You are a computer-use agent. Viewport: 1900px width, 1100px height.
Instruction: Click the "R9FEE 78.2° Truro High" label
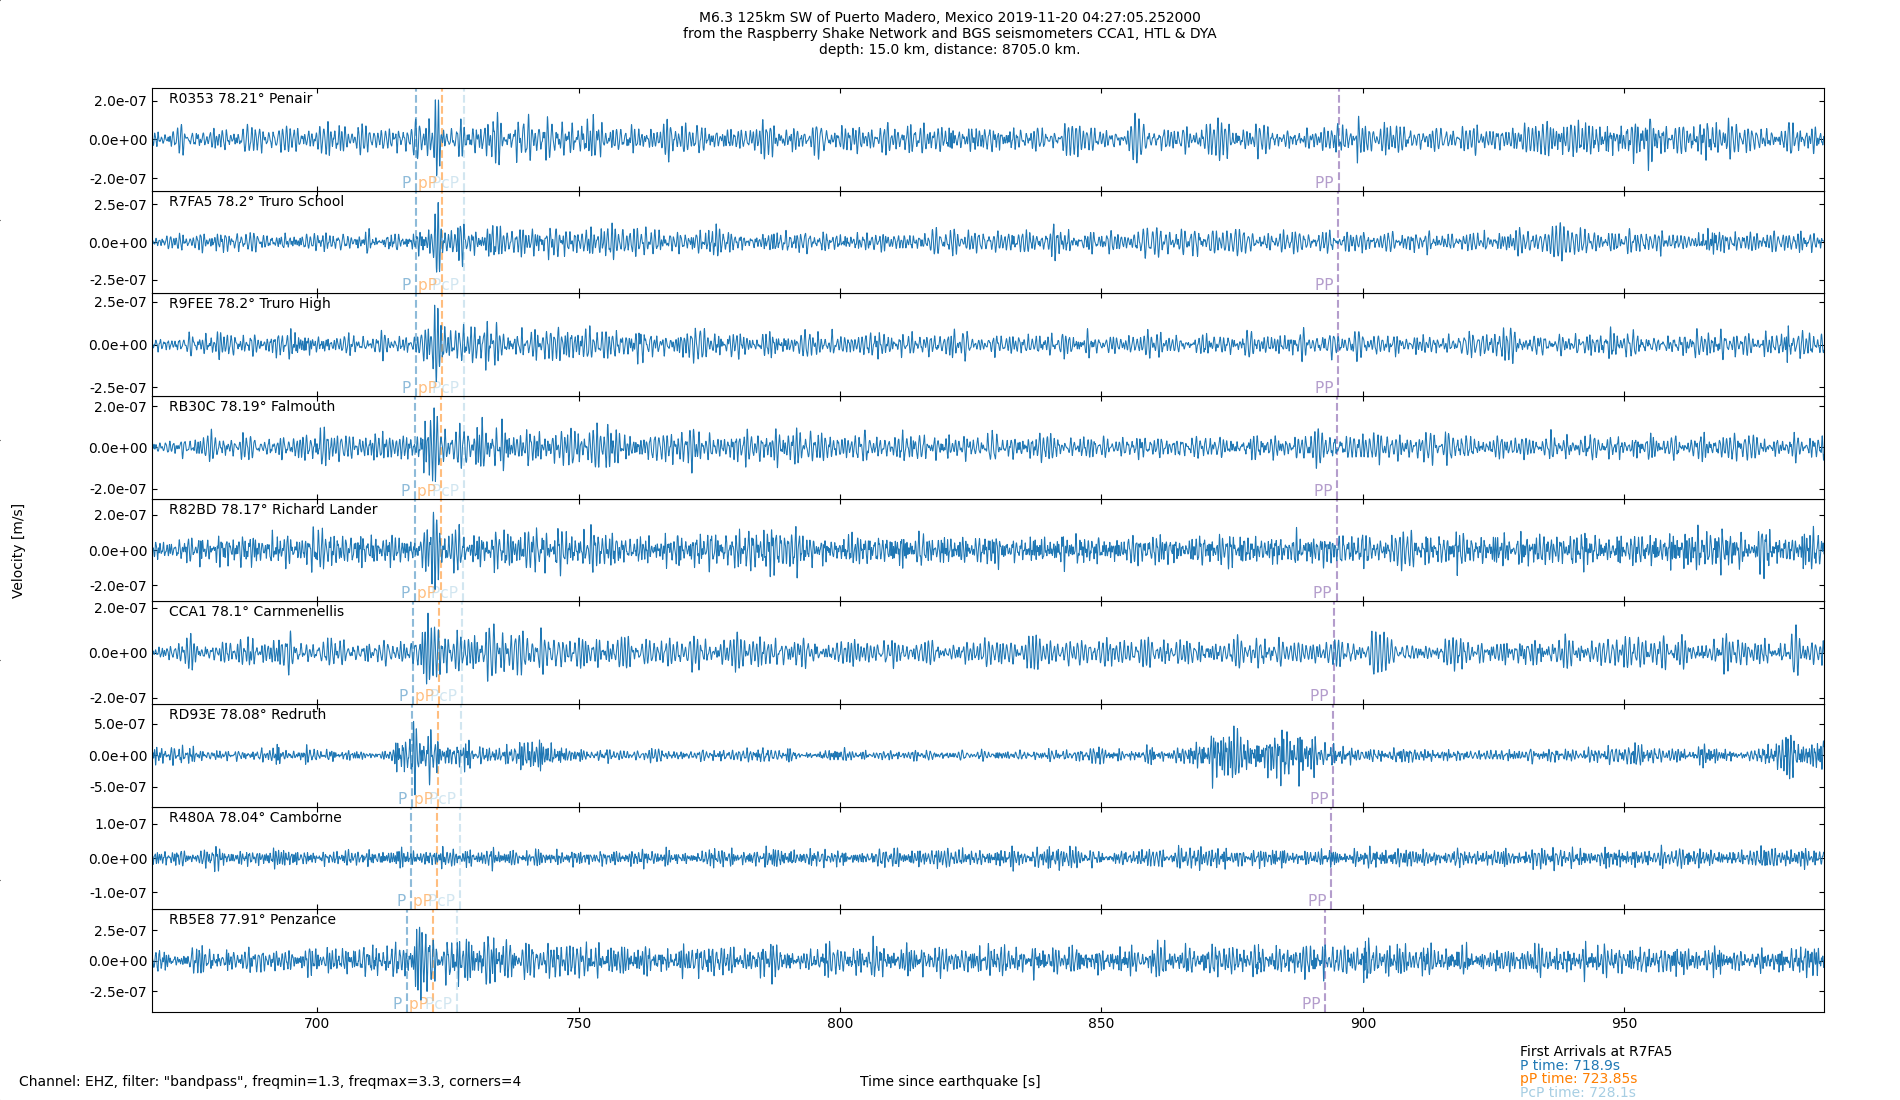[249, 304]
